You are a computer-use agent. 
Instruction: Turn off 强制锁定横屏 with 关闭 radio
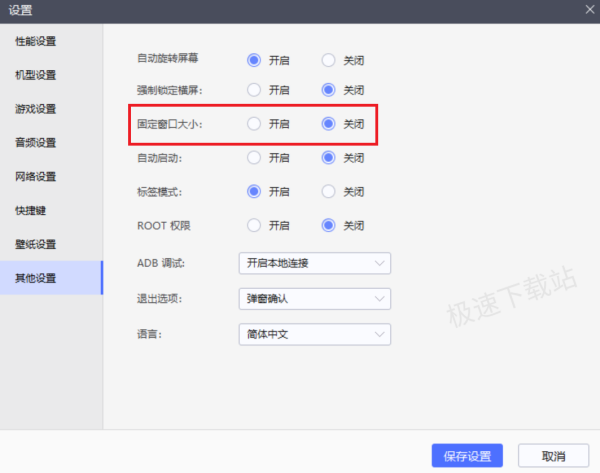click(328, 90)
